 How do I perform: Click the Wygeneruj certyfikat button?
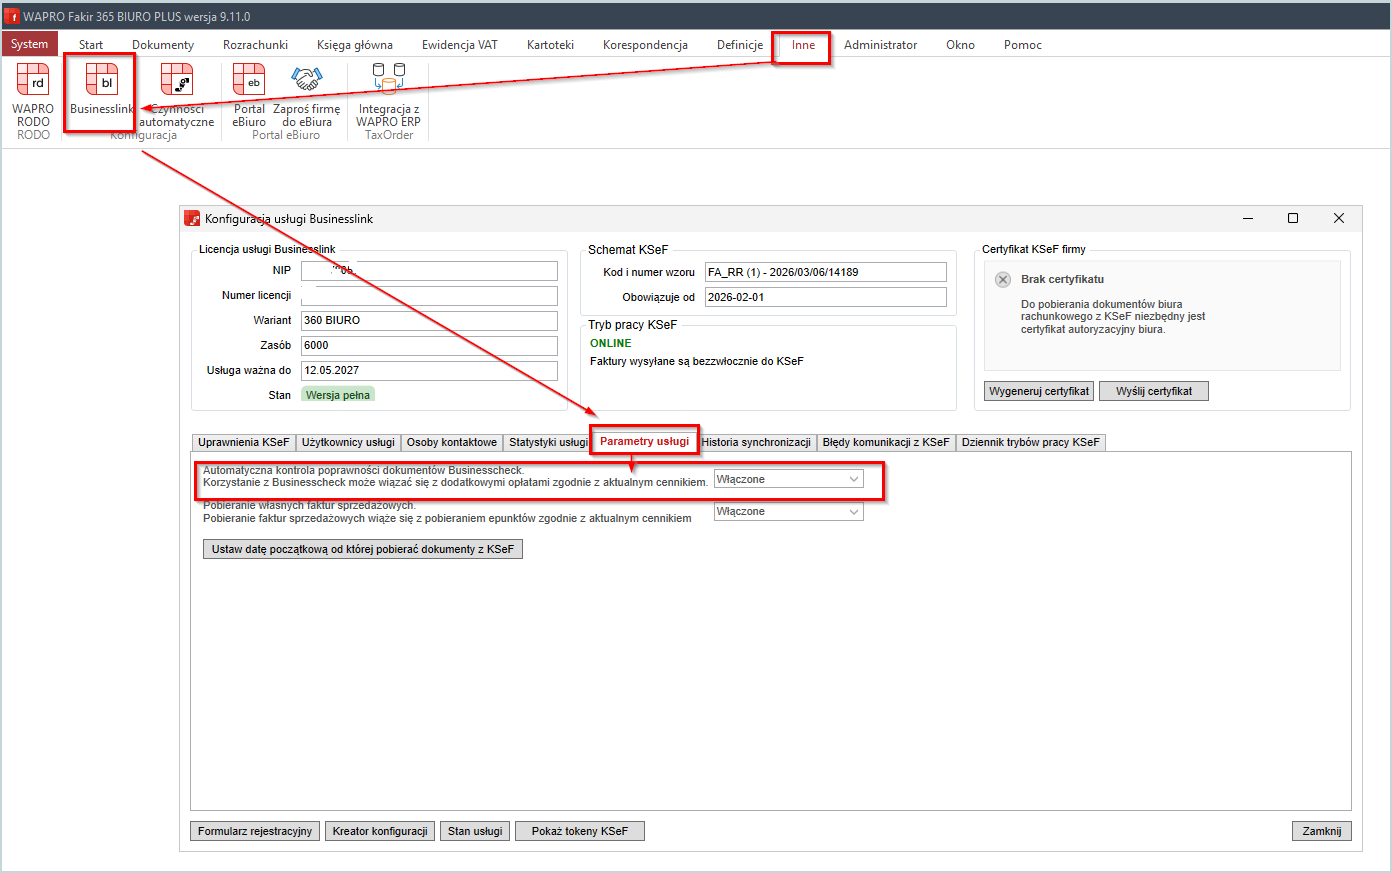click(x=1039, y=391)
